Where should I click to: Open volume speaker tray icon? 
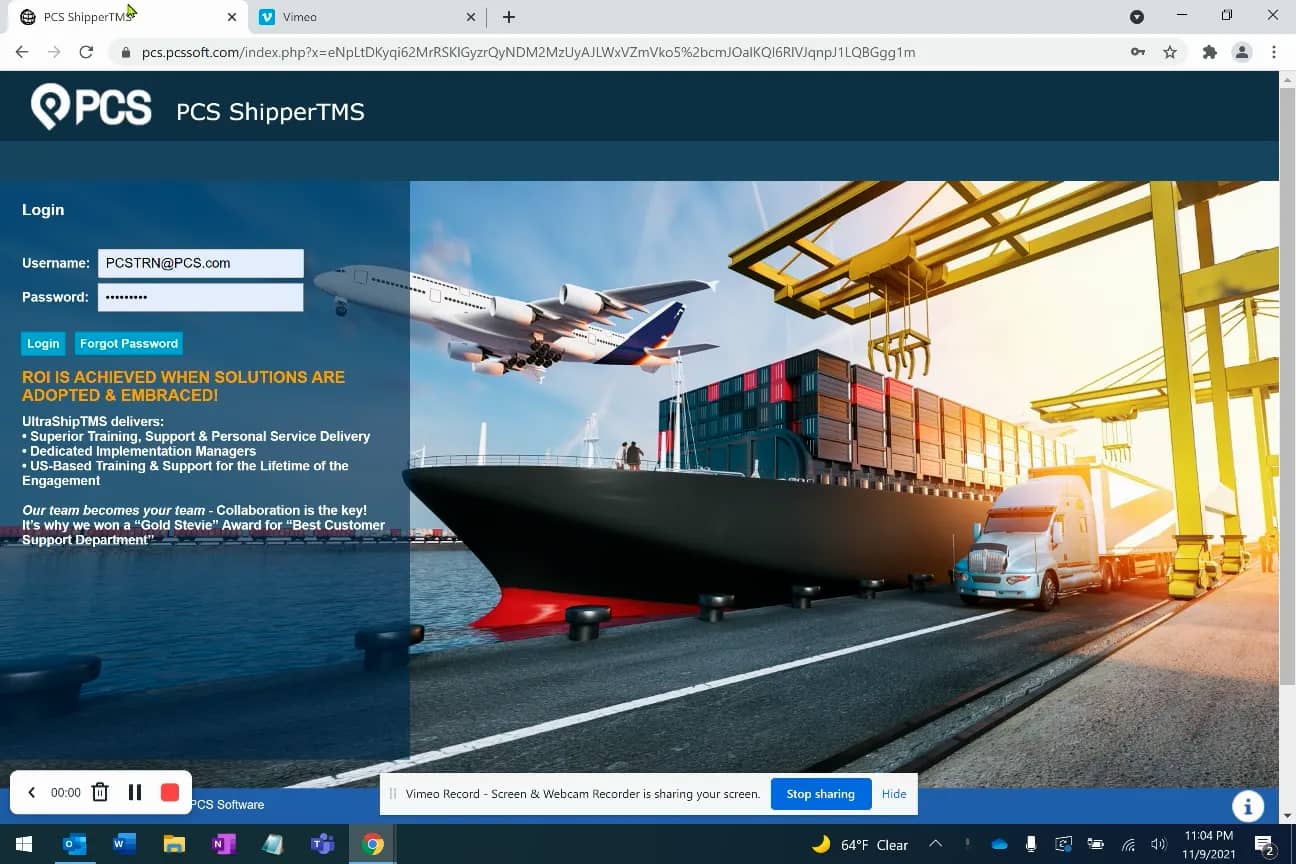coord(1159,845)
